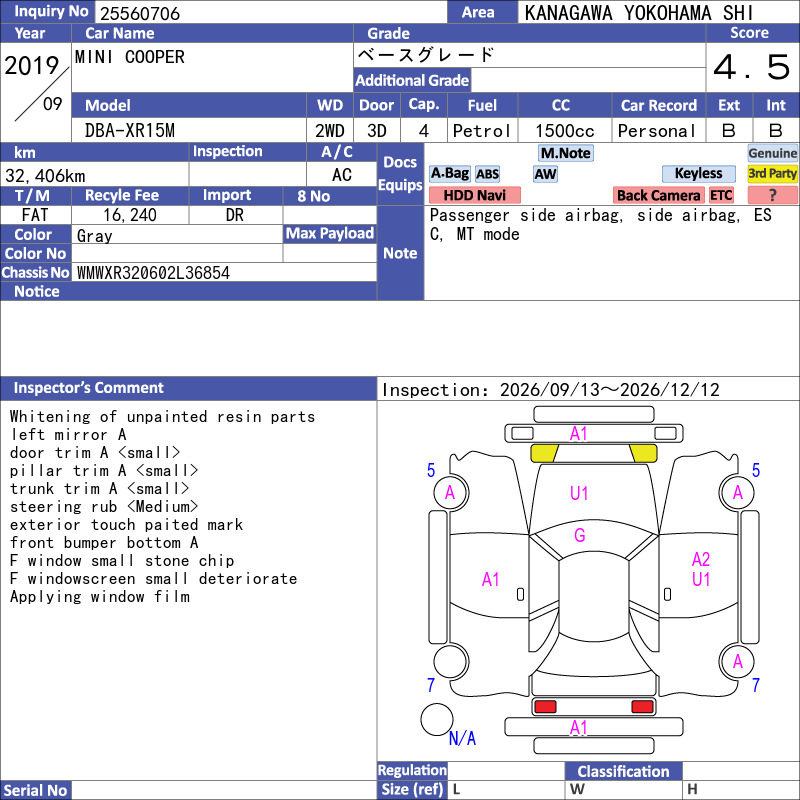Select the HDD Navi badge
This screenshot has height=800, width=800.
474,195
